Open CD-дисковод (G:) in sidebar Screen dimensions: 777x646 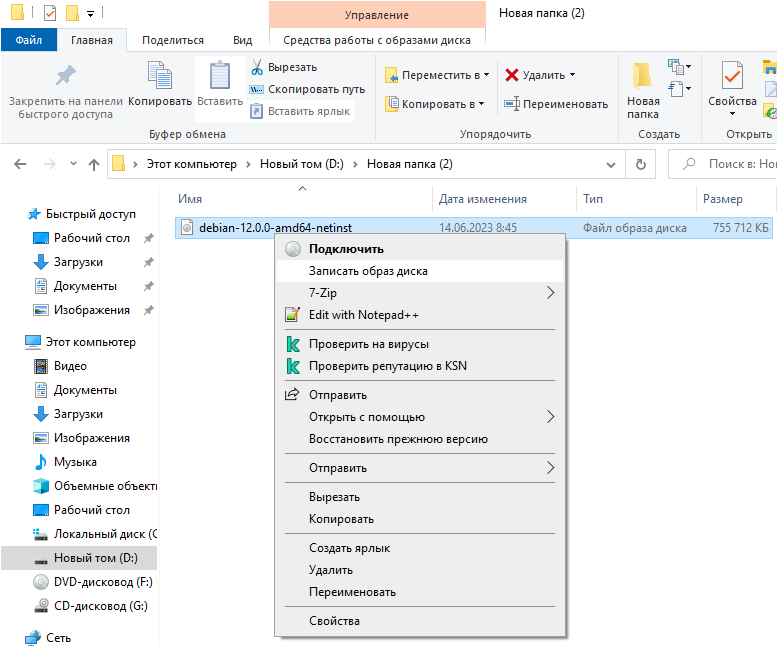pos(90,606)
